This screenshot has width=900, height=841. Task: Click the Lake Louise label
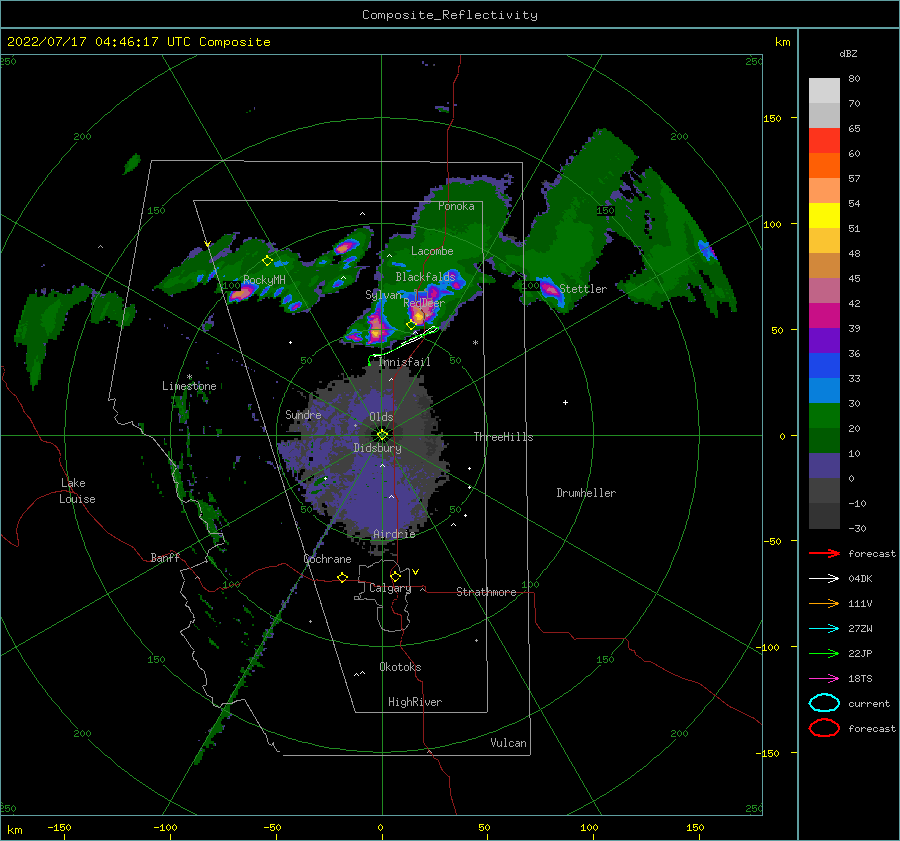pyautogui.click(x=77, y=491)
